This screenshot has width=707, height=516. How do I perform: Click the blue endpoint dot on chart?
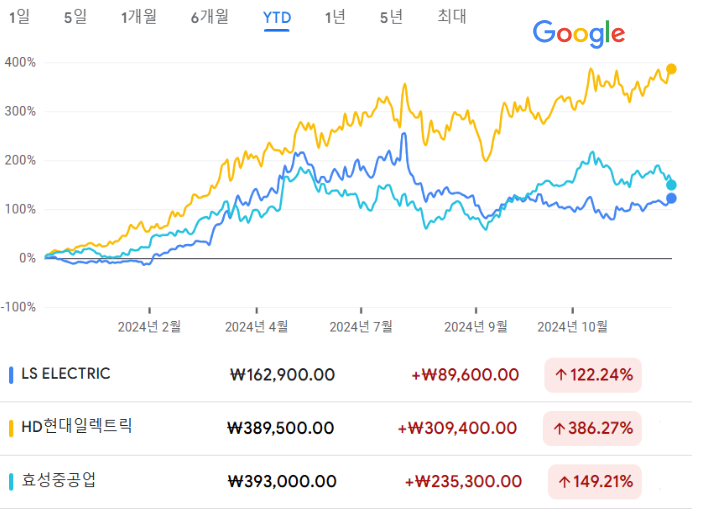click(x=671, y=198)
